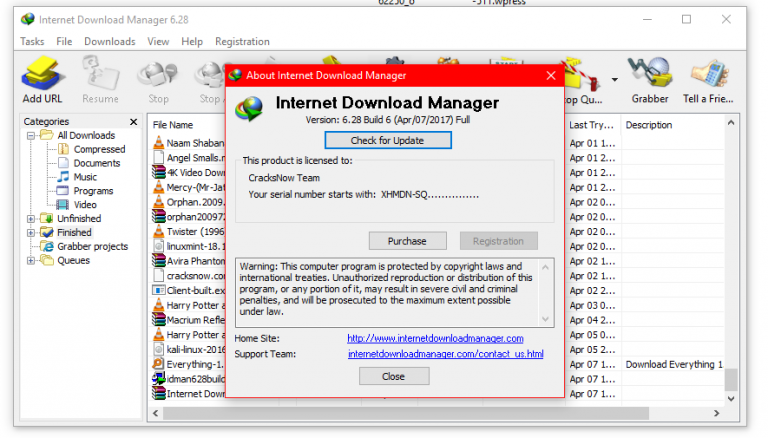Open the dropdown arrow beside Stop Queue

pos(614,79)
